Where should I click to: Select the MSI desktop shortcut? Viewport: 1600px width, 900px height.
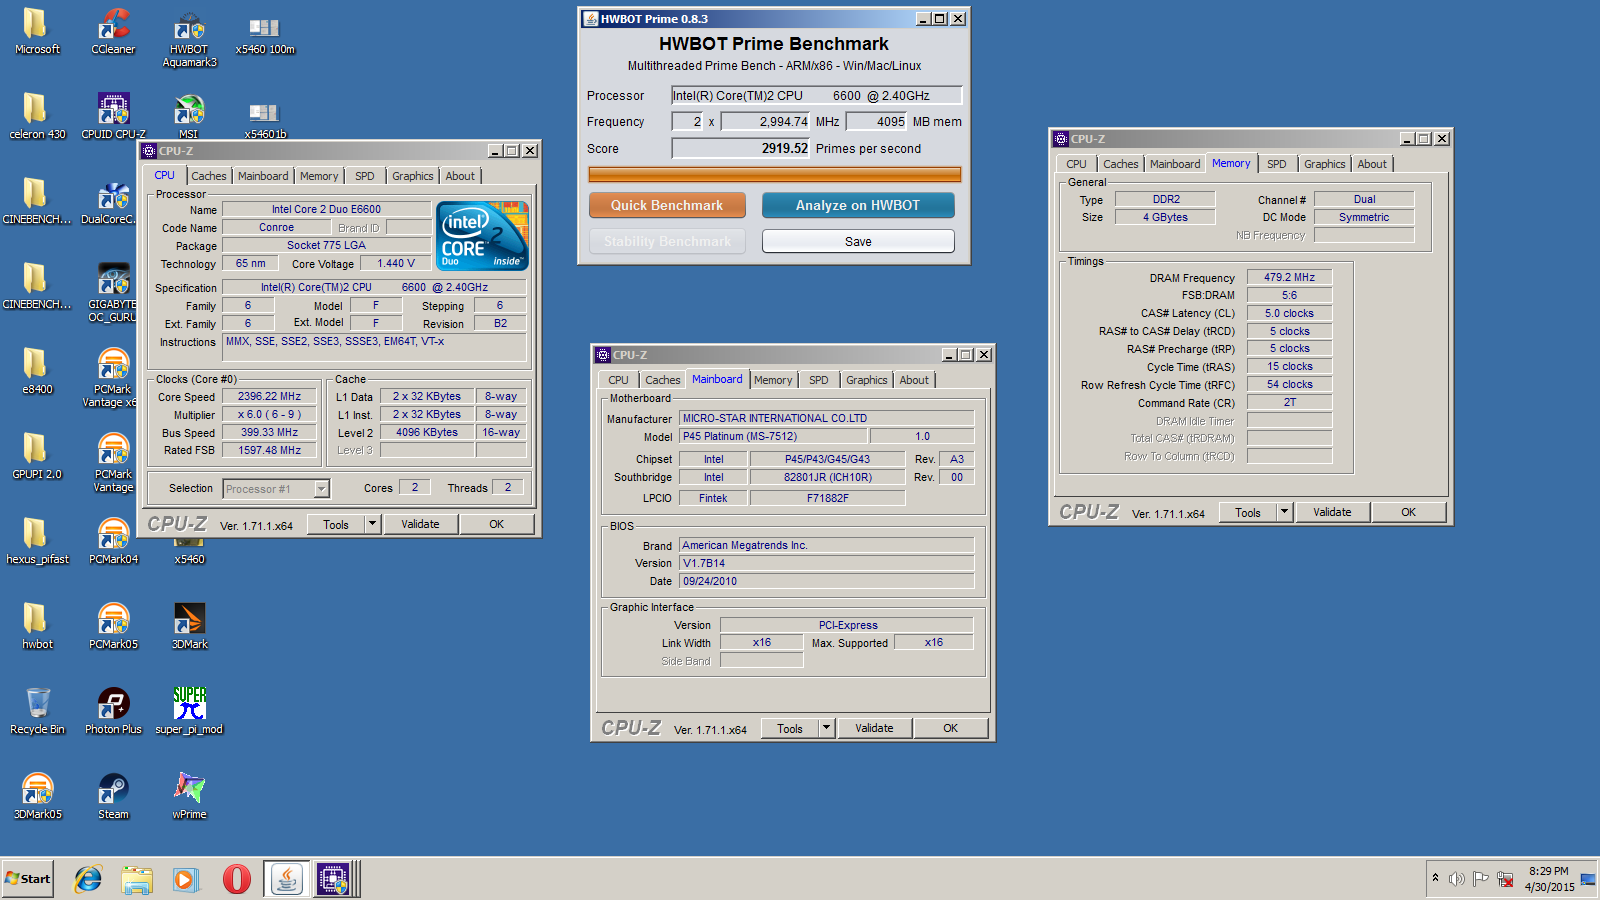(x=189, y=116)
